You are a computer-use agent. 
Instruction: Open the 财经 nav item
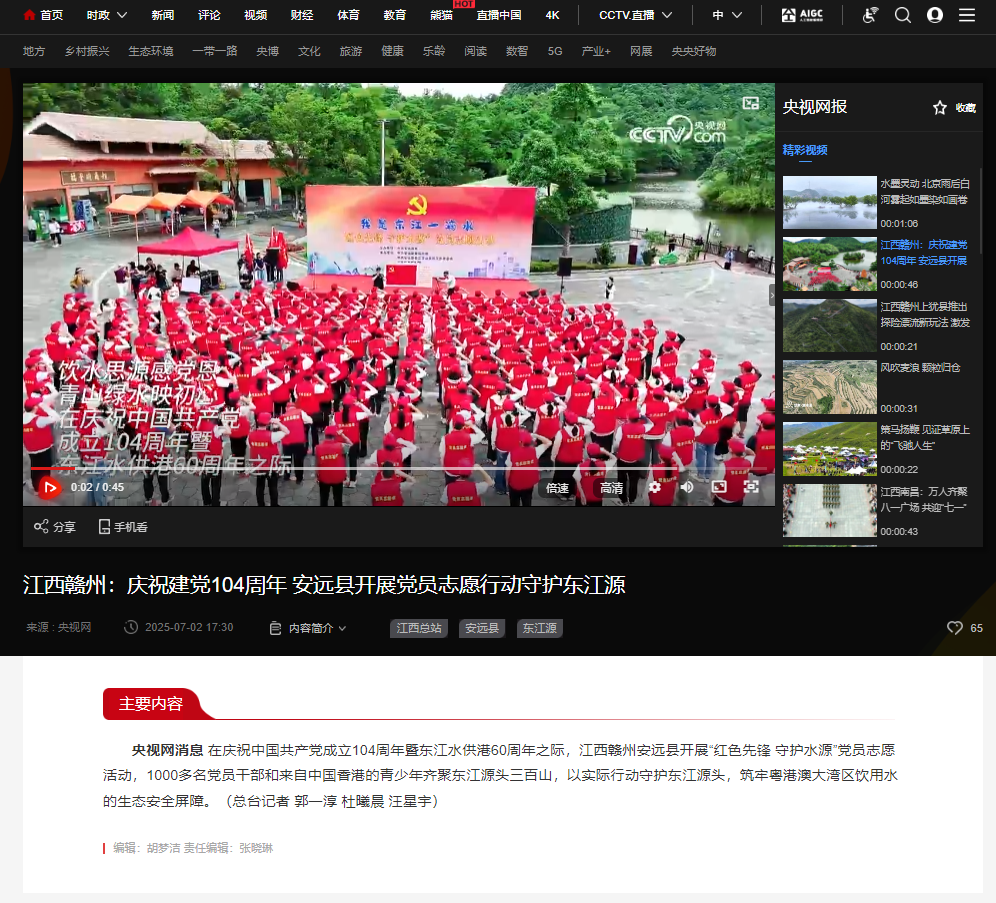click(302, 15)
